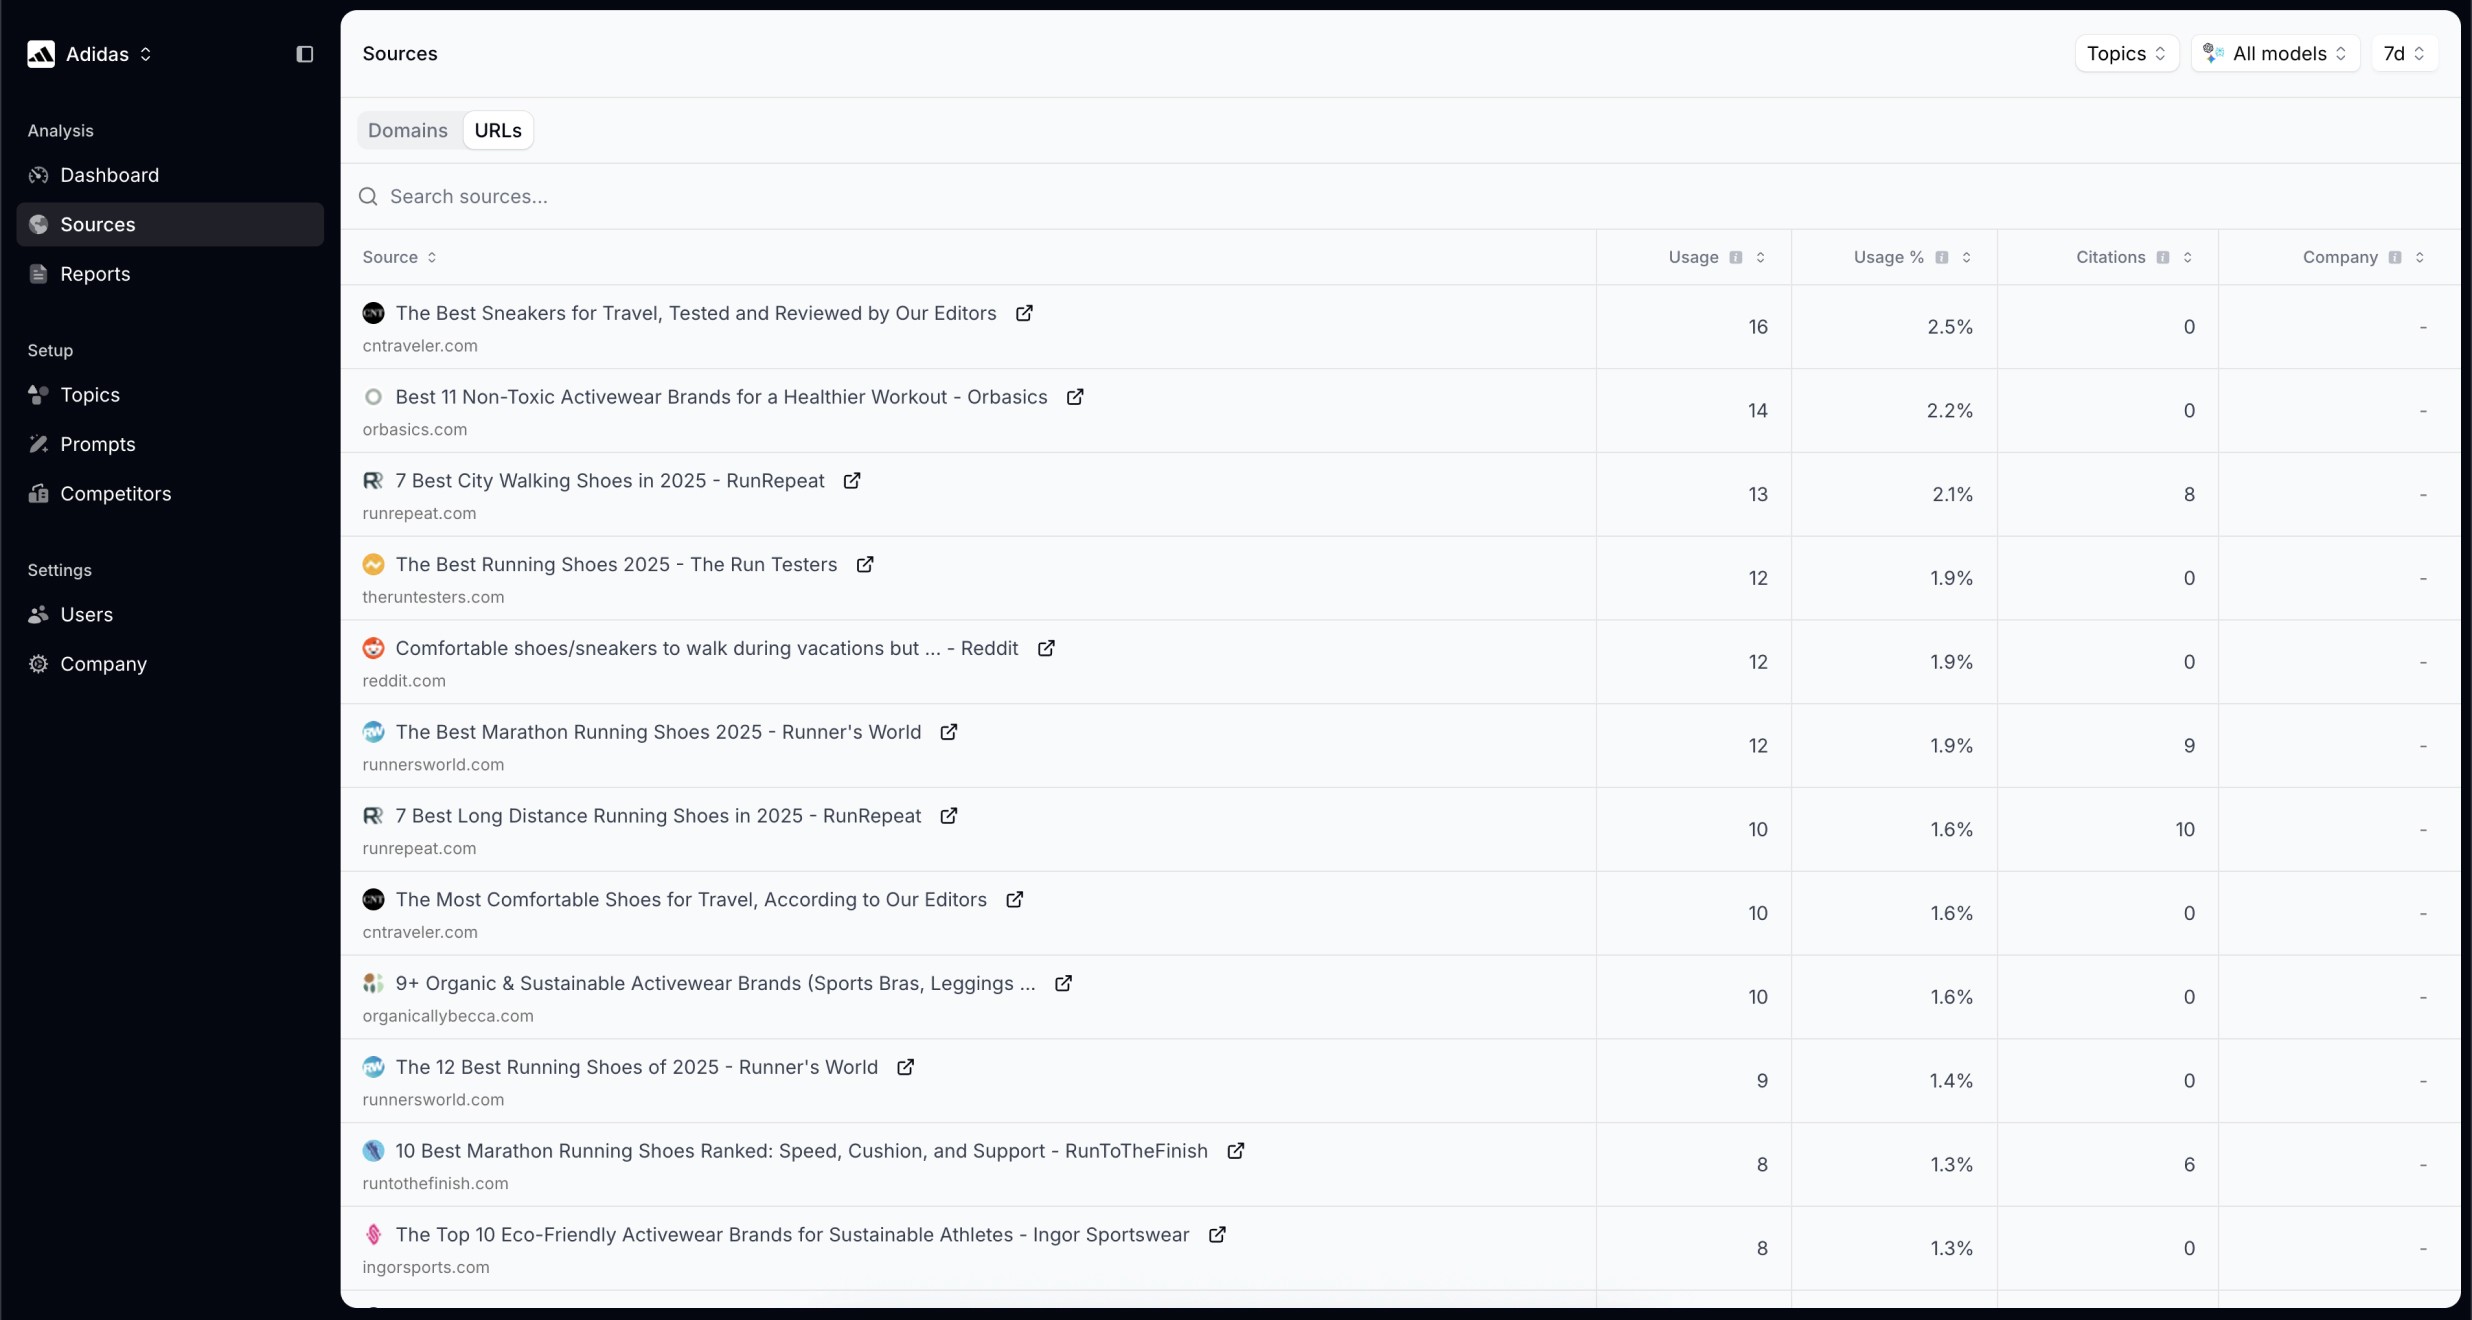The image size is (2472, 1320).
Task: Click the info icon next to Company header
Action: [x=2395, y=258]
